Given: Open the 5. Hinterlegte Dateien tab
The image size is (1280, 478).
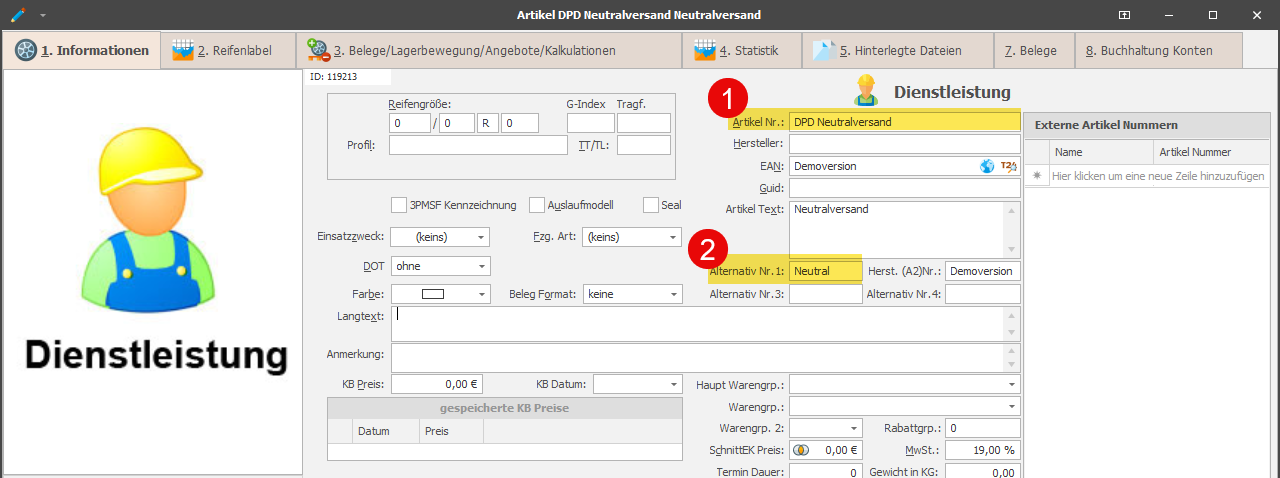Looking at the screenshot, I should pyautogui.click(x=900, y=50).
